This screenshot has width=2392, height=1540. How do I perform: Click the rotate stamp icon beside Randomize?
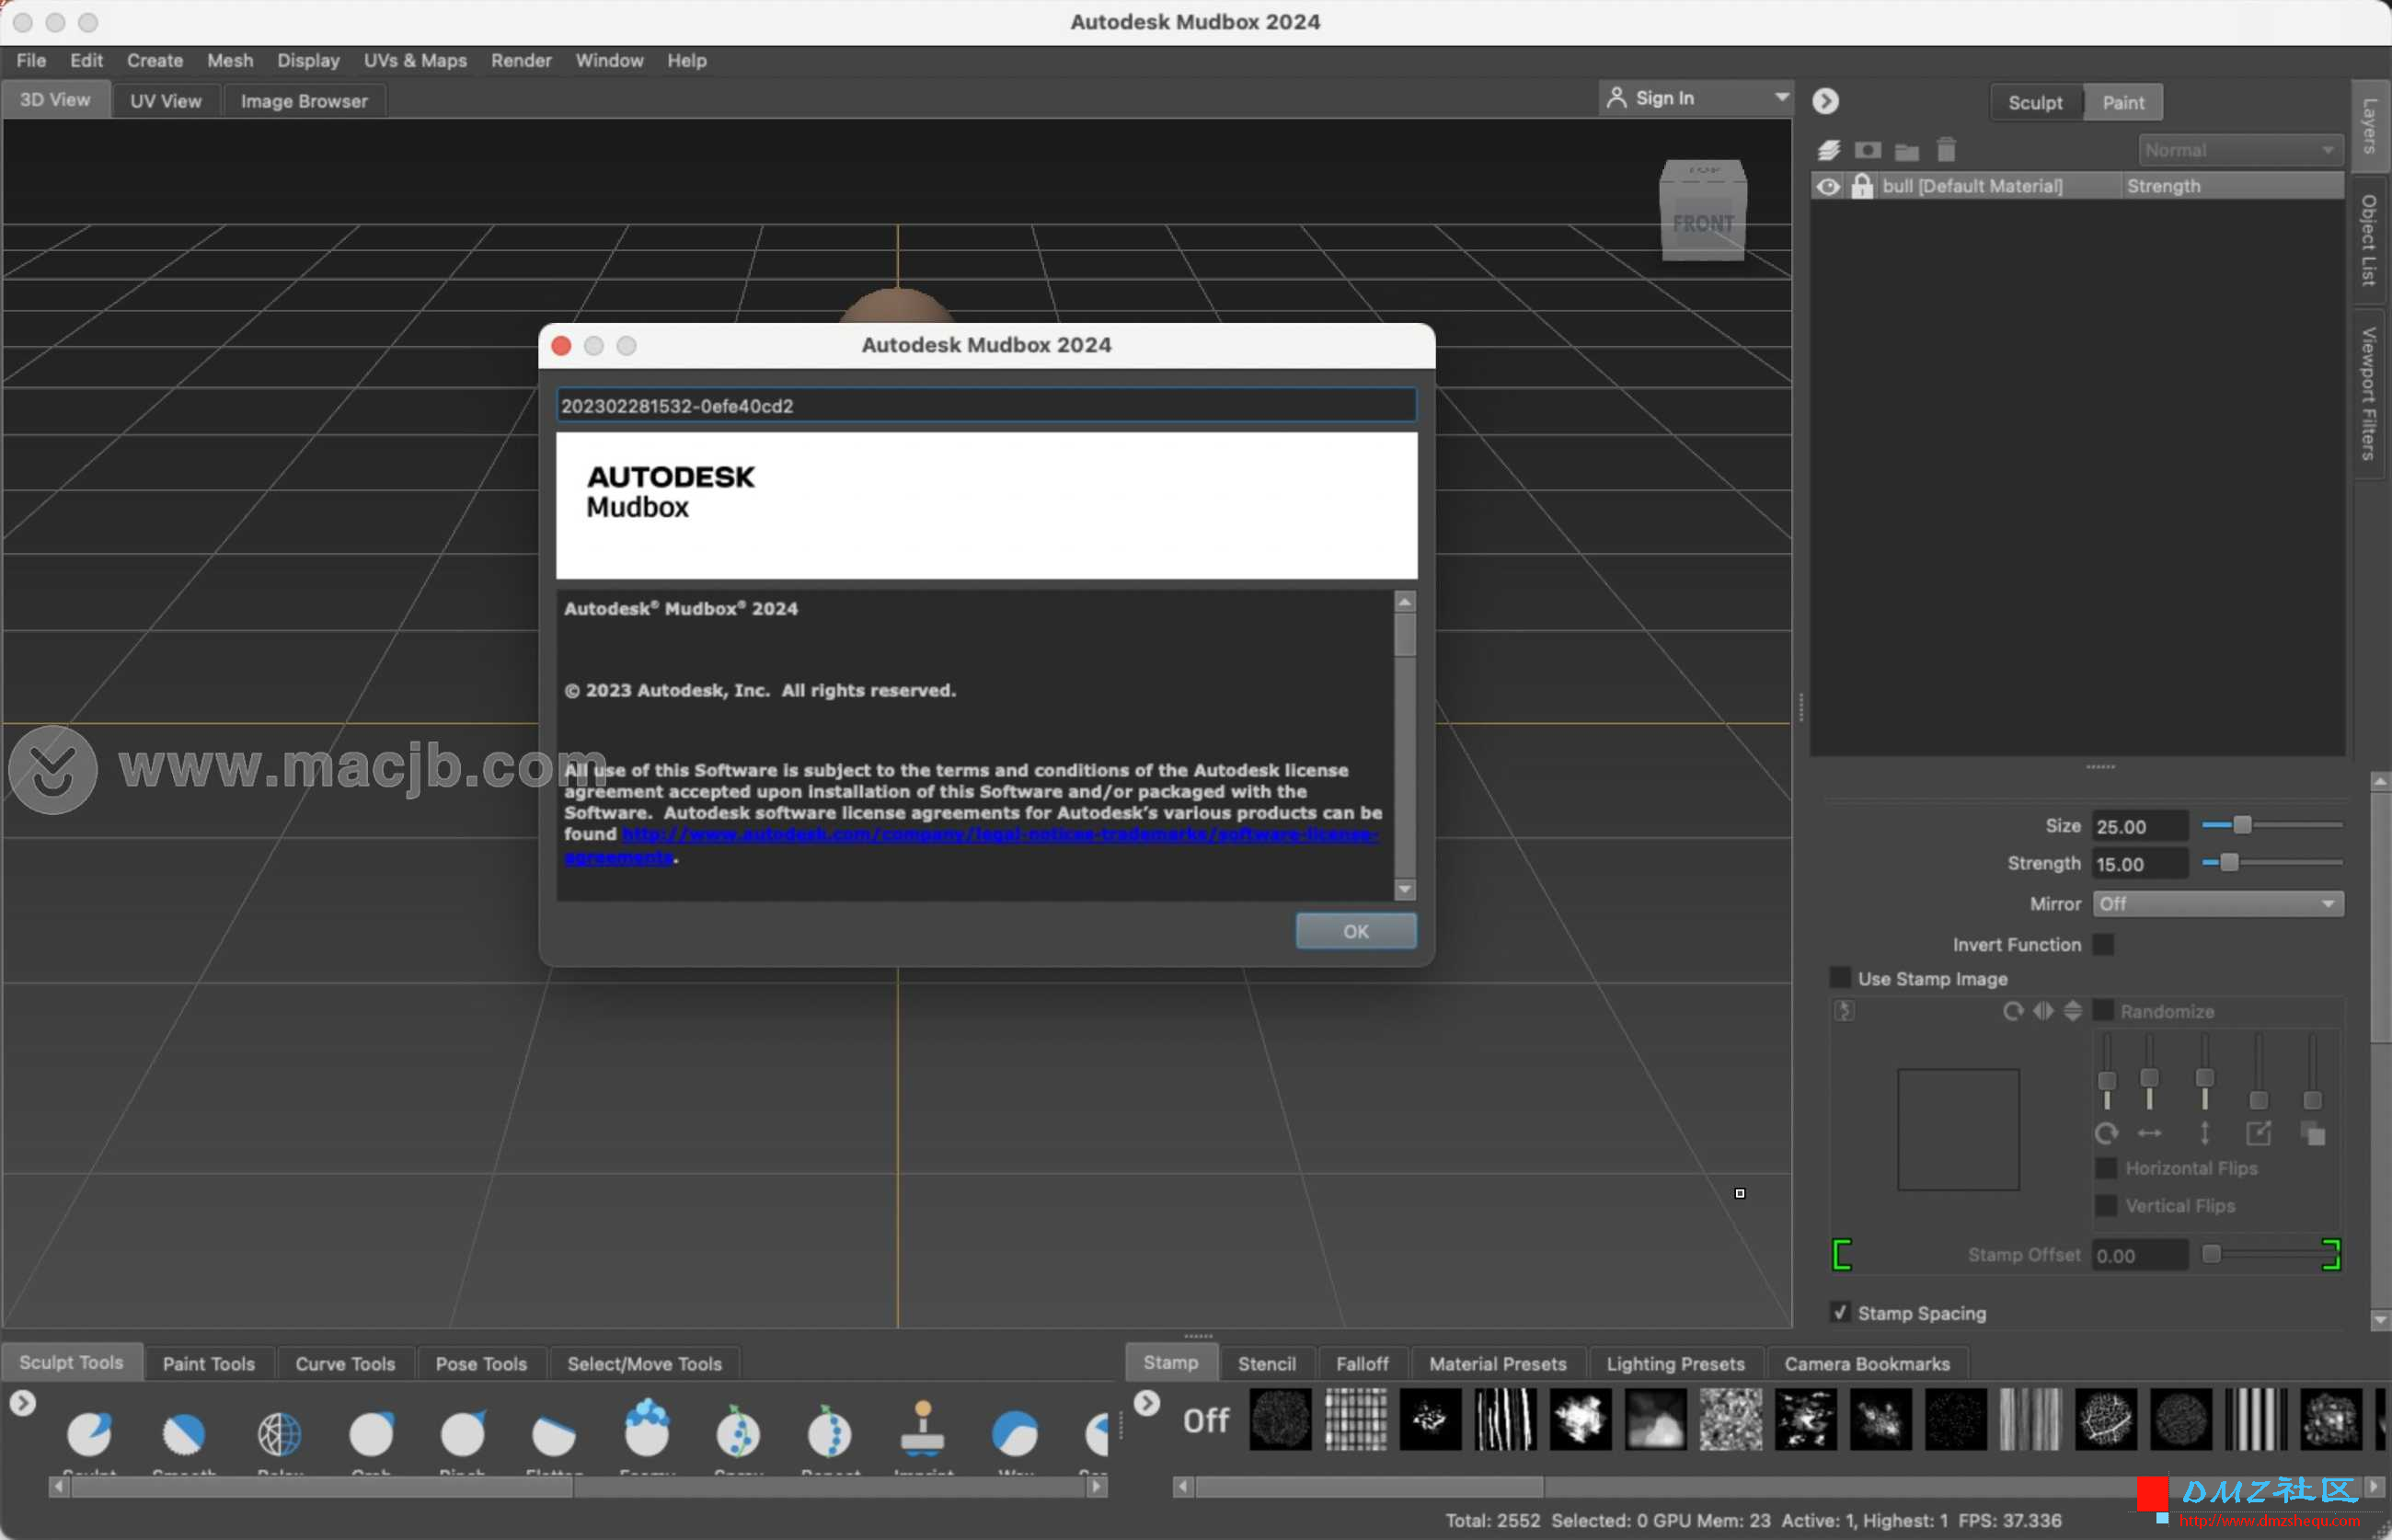tap(2012, 1011)
